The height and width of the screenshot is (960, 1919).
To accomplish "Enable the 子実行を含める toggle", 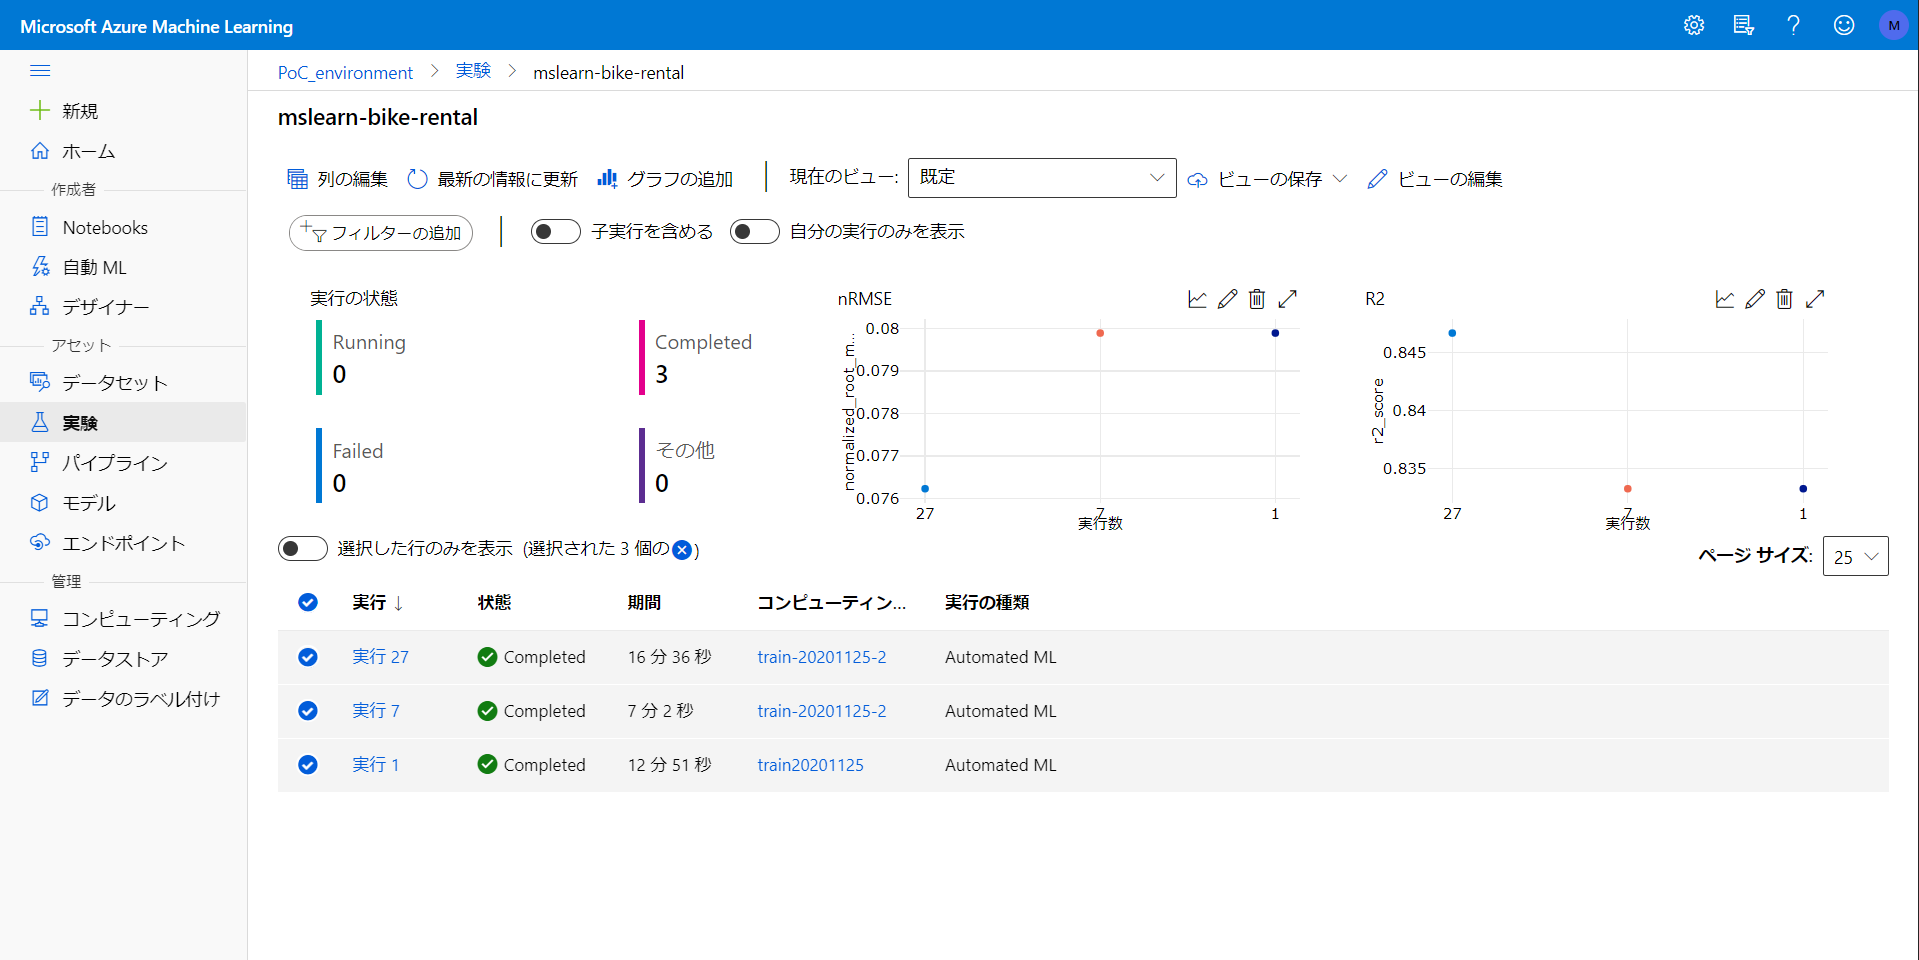I will [x=556, y=231].
